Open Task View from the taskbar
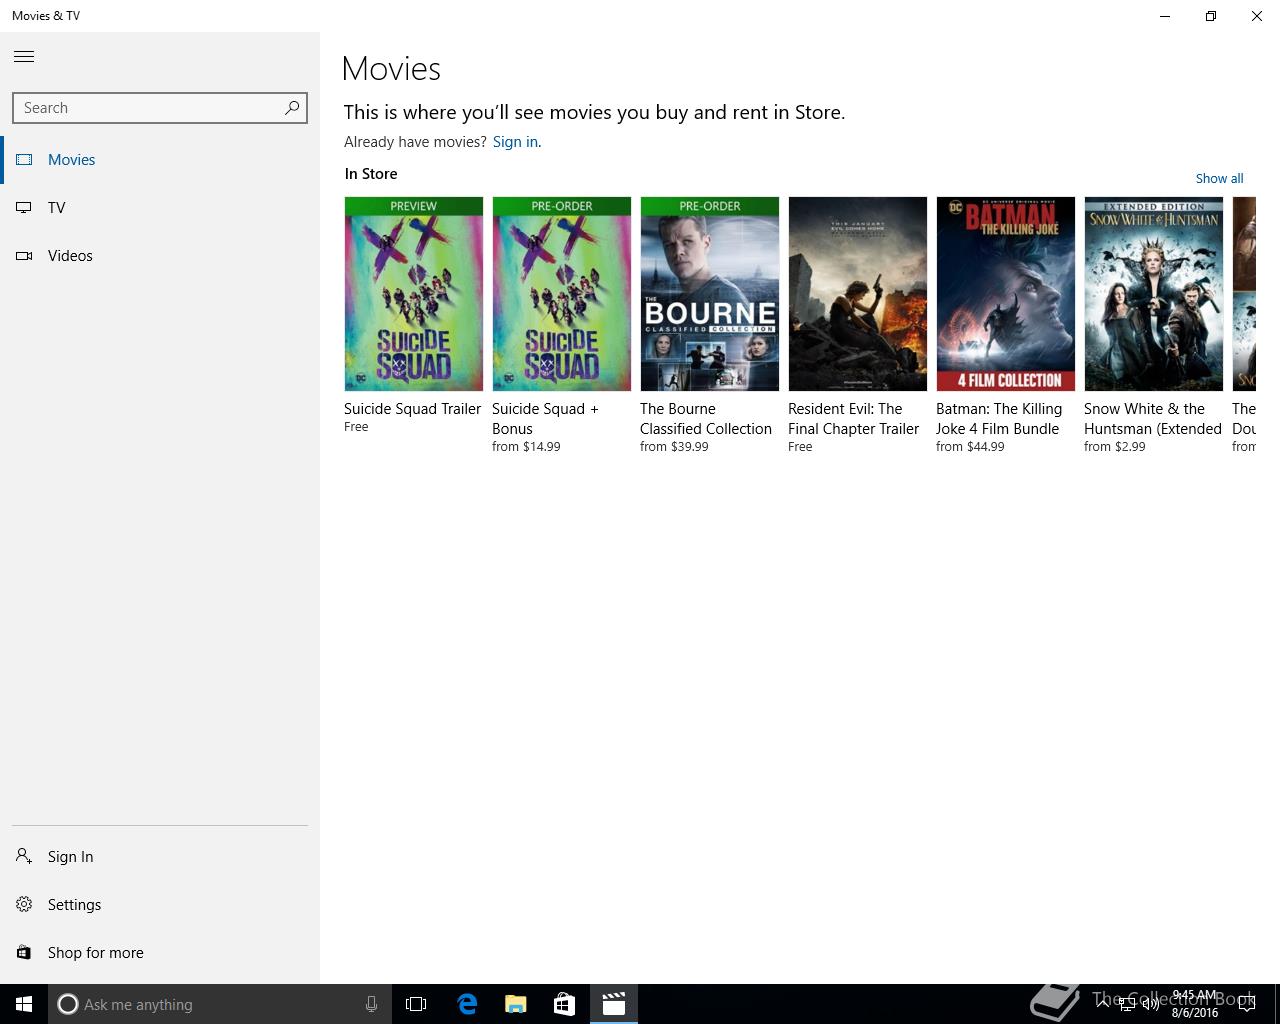This screenshot has width=1280, height=1024. click(x=416, y=1004)
